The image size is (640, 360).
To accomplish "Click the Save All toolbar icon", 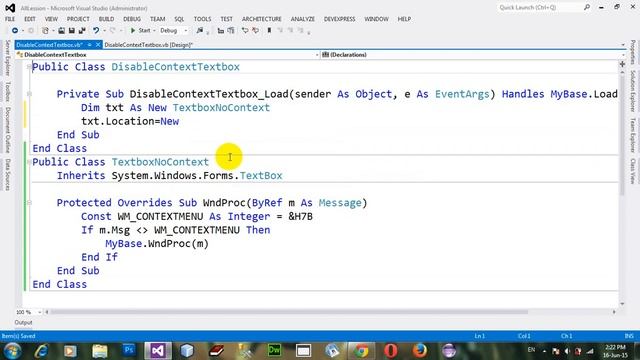I will pos(82,31).
